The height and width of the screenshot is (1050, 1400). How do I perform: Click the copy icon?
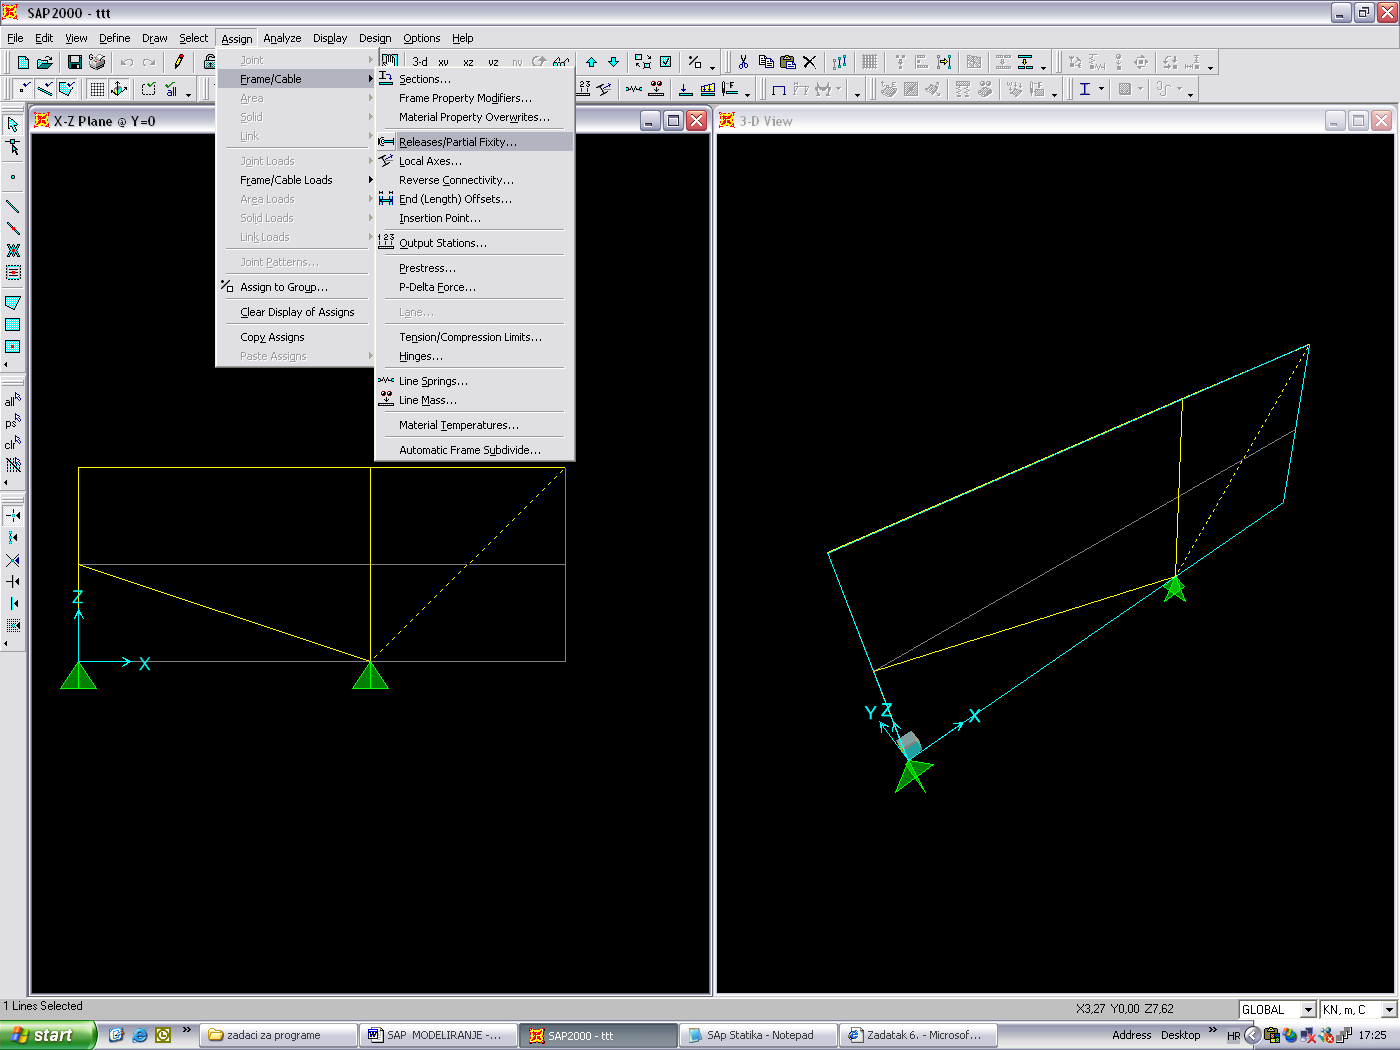(x=766, y=62)
